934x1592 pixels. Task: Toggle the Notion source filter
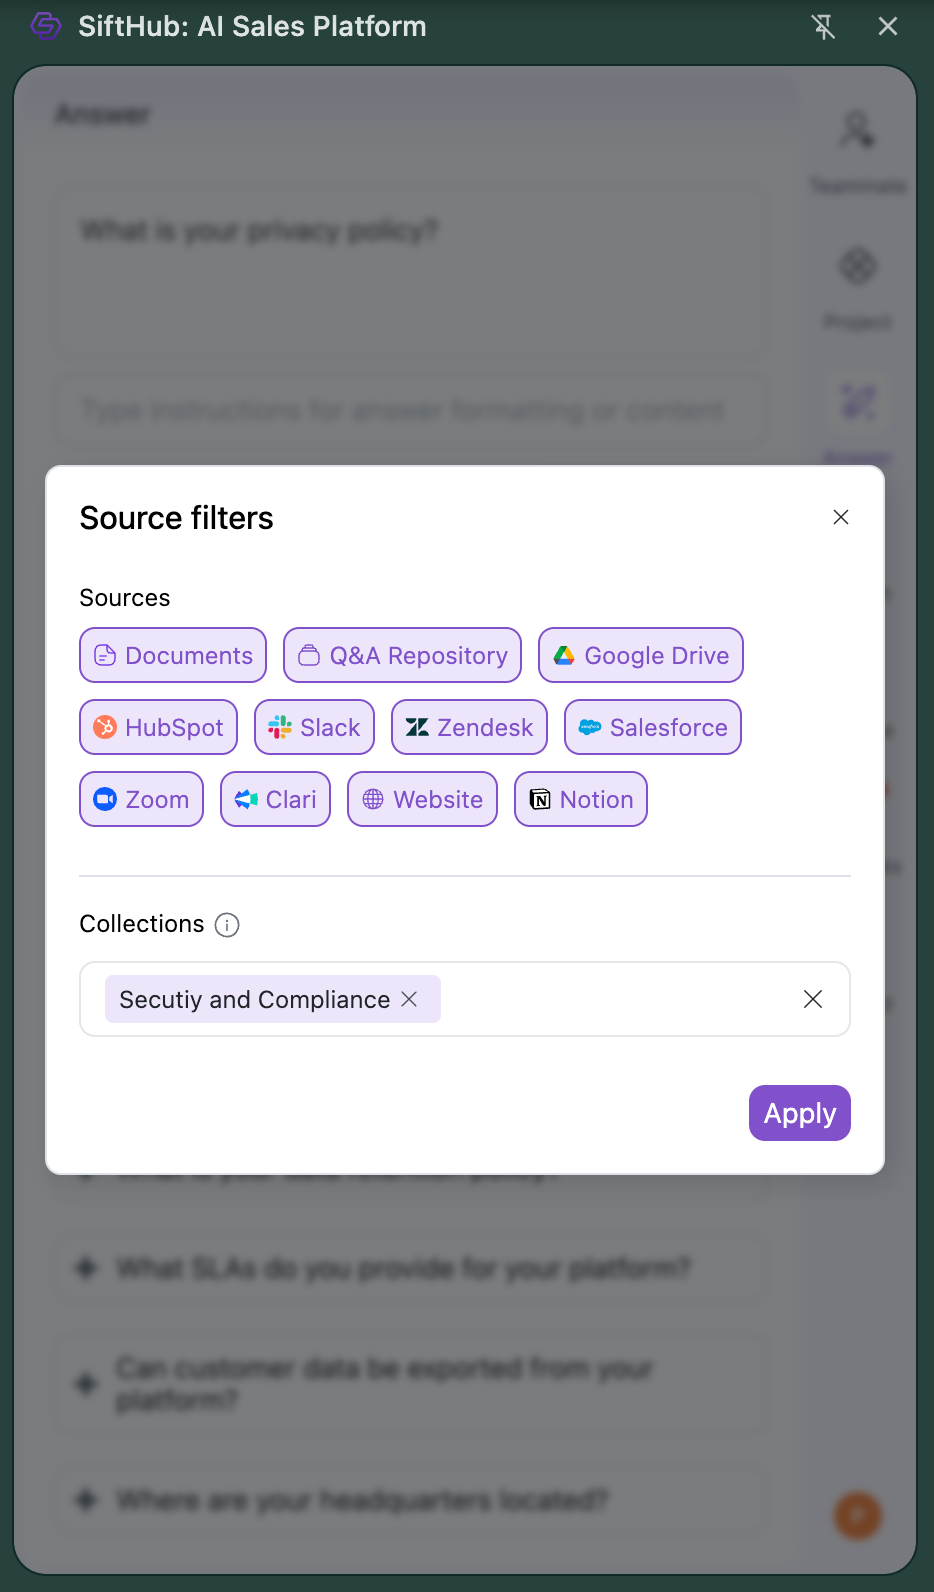(581, 799)
